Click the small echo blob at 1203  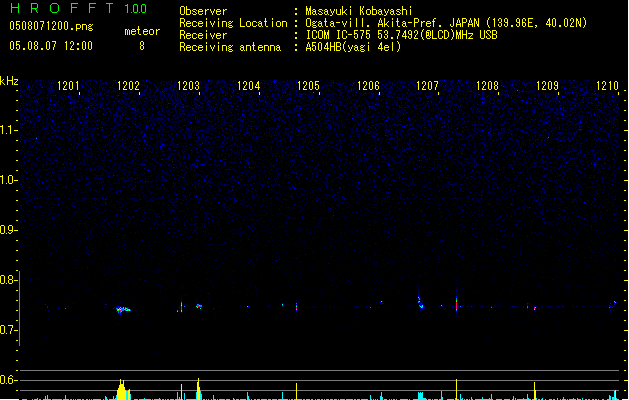199,306
